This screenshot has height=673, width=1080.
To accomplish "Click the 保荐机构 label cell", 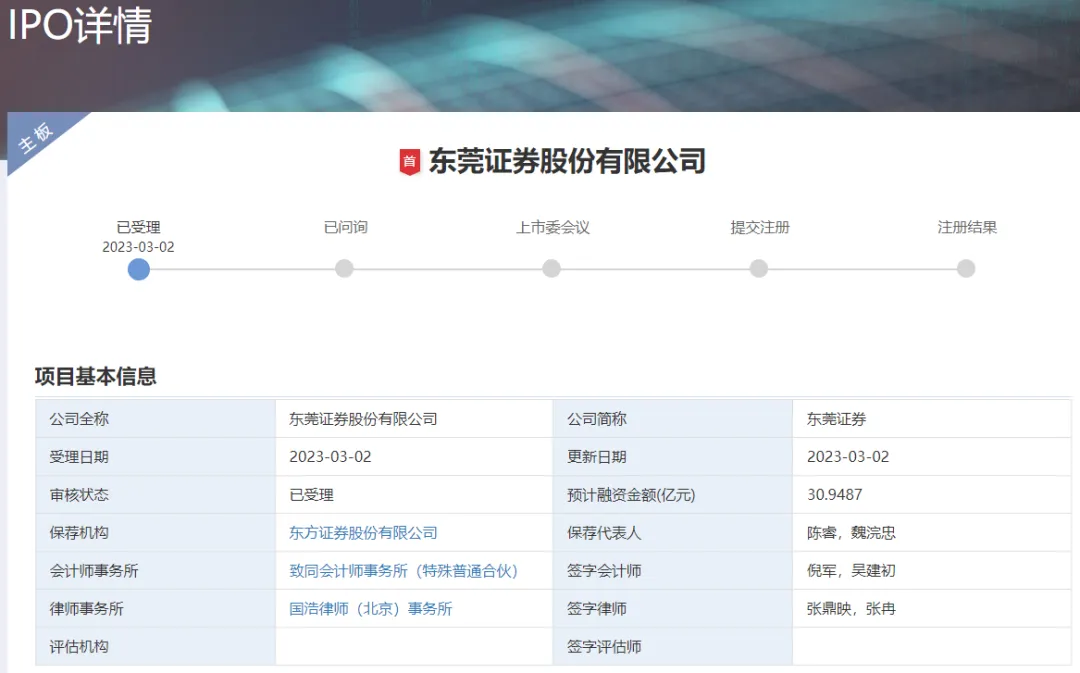I will pyautogui.click(x=156, y=532).
